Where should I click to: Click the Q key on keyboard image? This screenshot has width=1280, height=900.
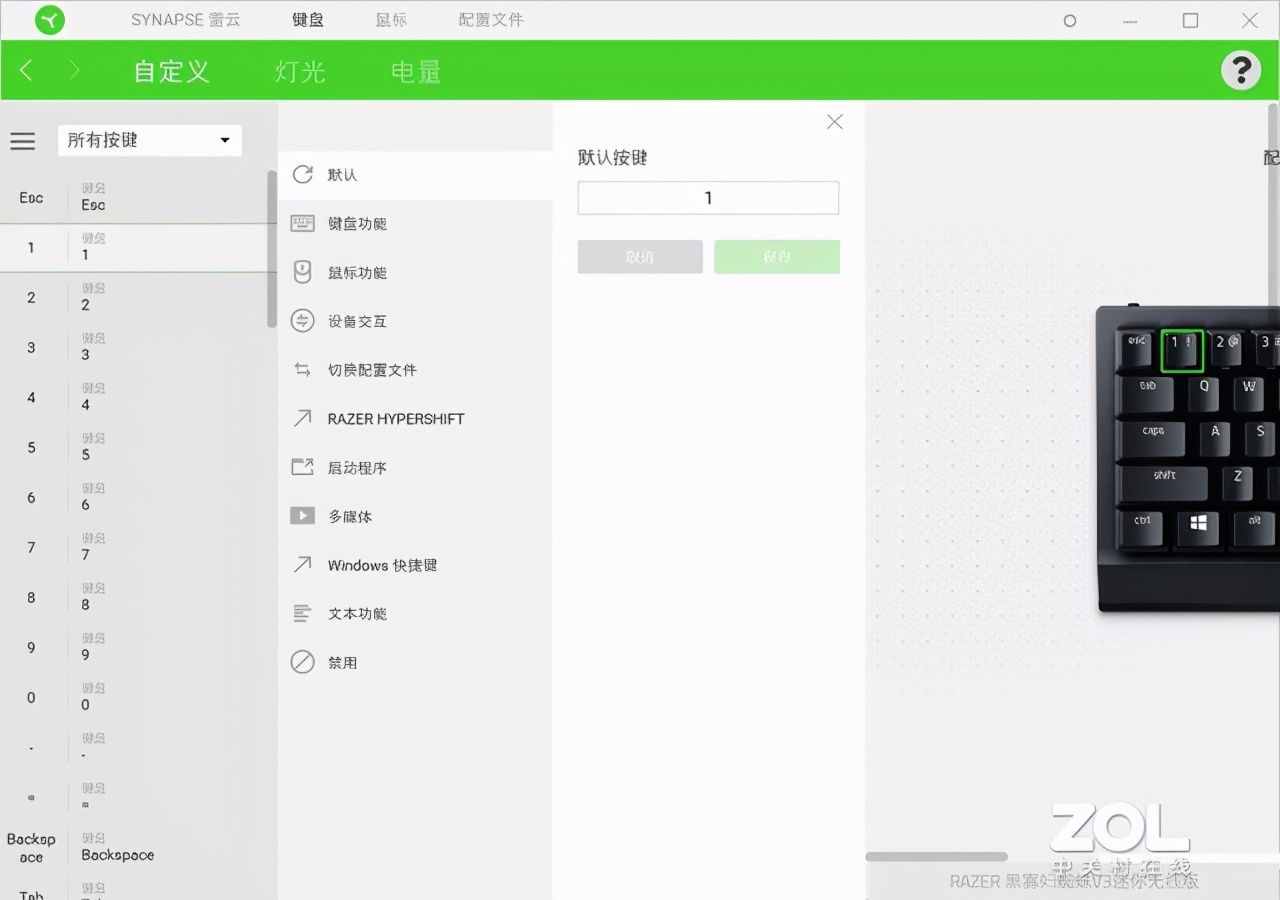click(1203, 393)
